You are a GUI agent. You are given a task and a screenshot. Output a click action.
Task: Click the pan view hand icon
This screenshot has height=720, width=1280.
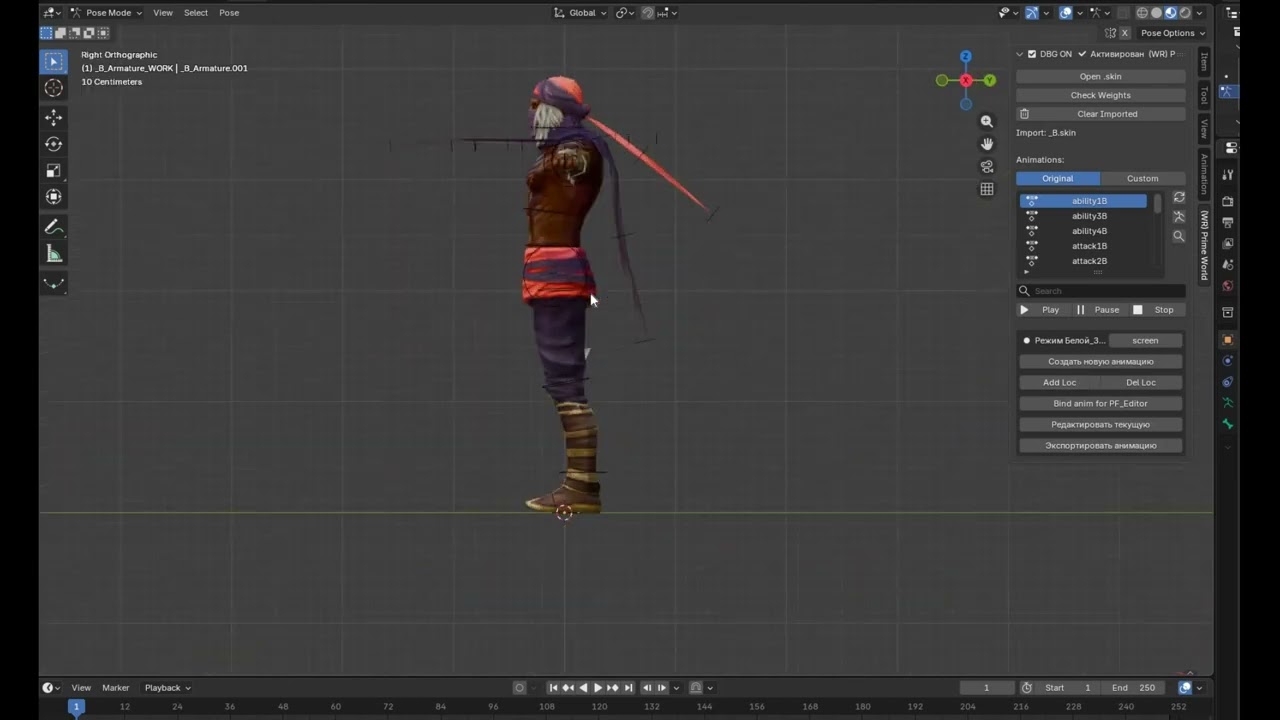click(987, 144)
